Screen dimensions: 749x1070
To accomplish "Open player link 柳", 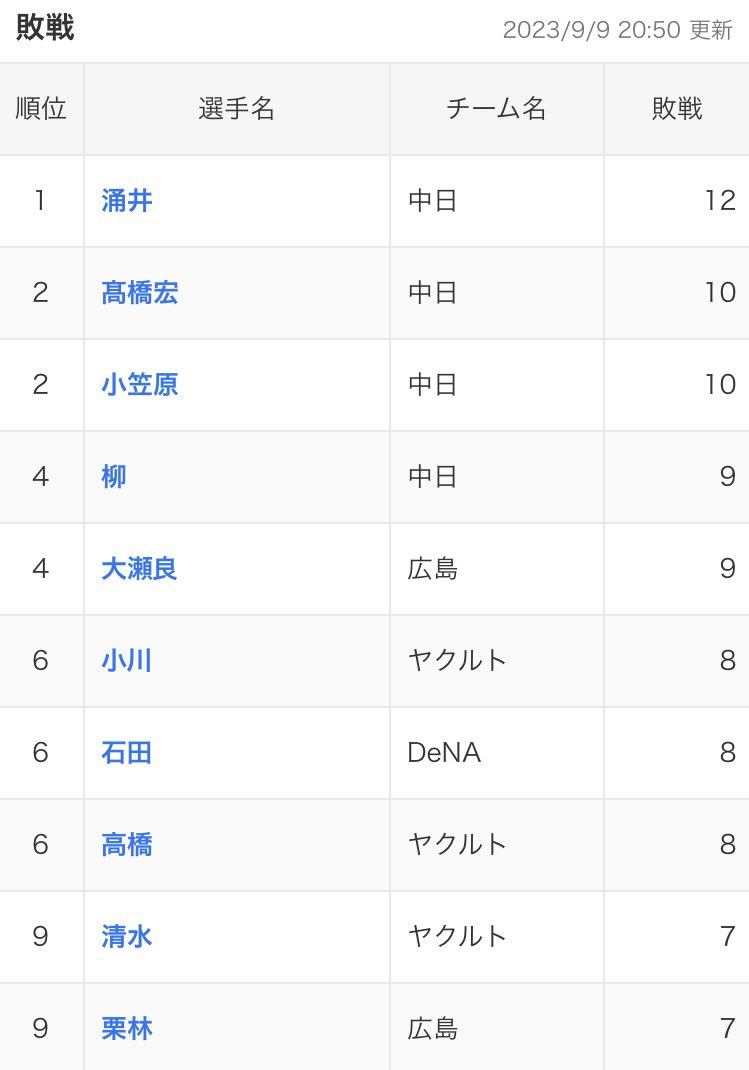I will [113, 476].
